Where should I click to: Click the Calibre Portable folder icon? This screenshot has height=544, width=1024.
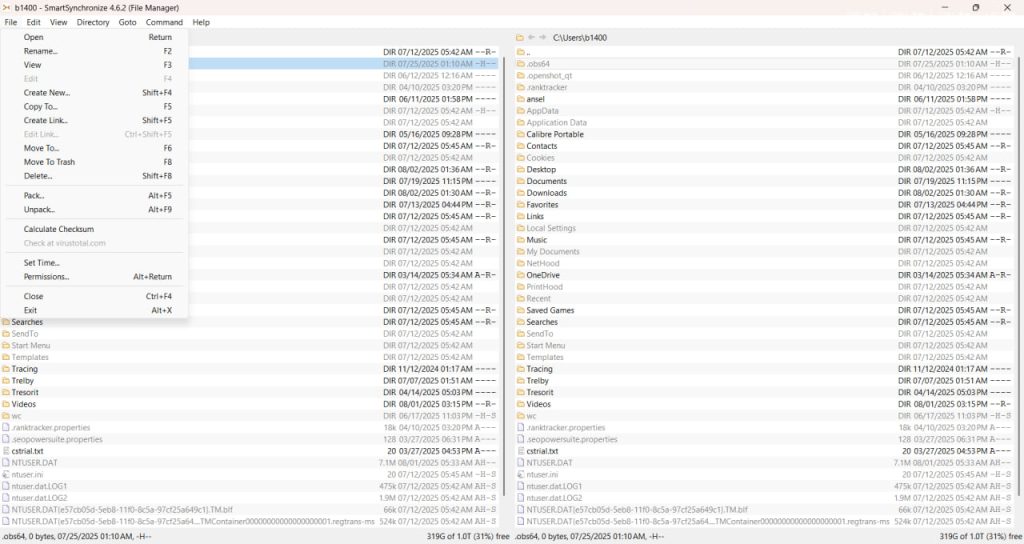pos(520,135)
